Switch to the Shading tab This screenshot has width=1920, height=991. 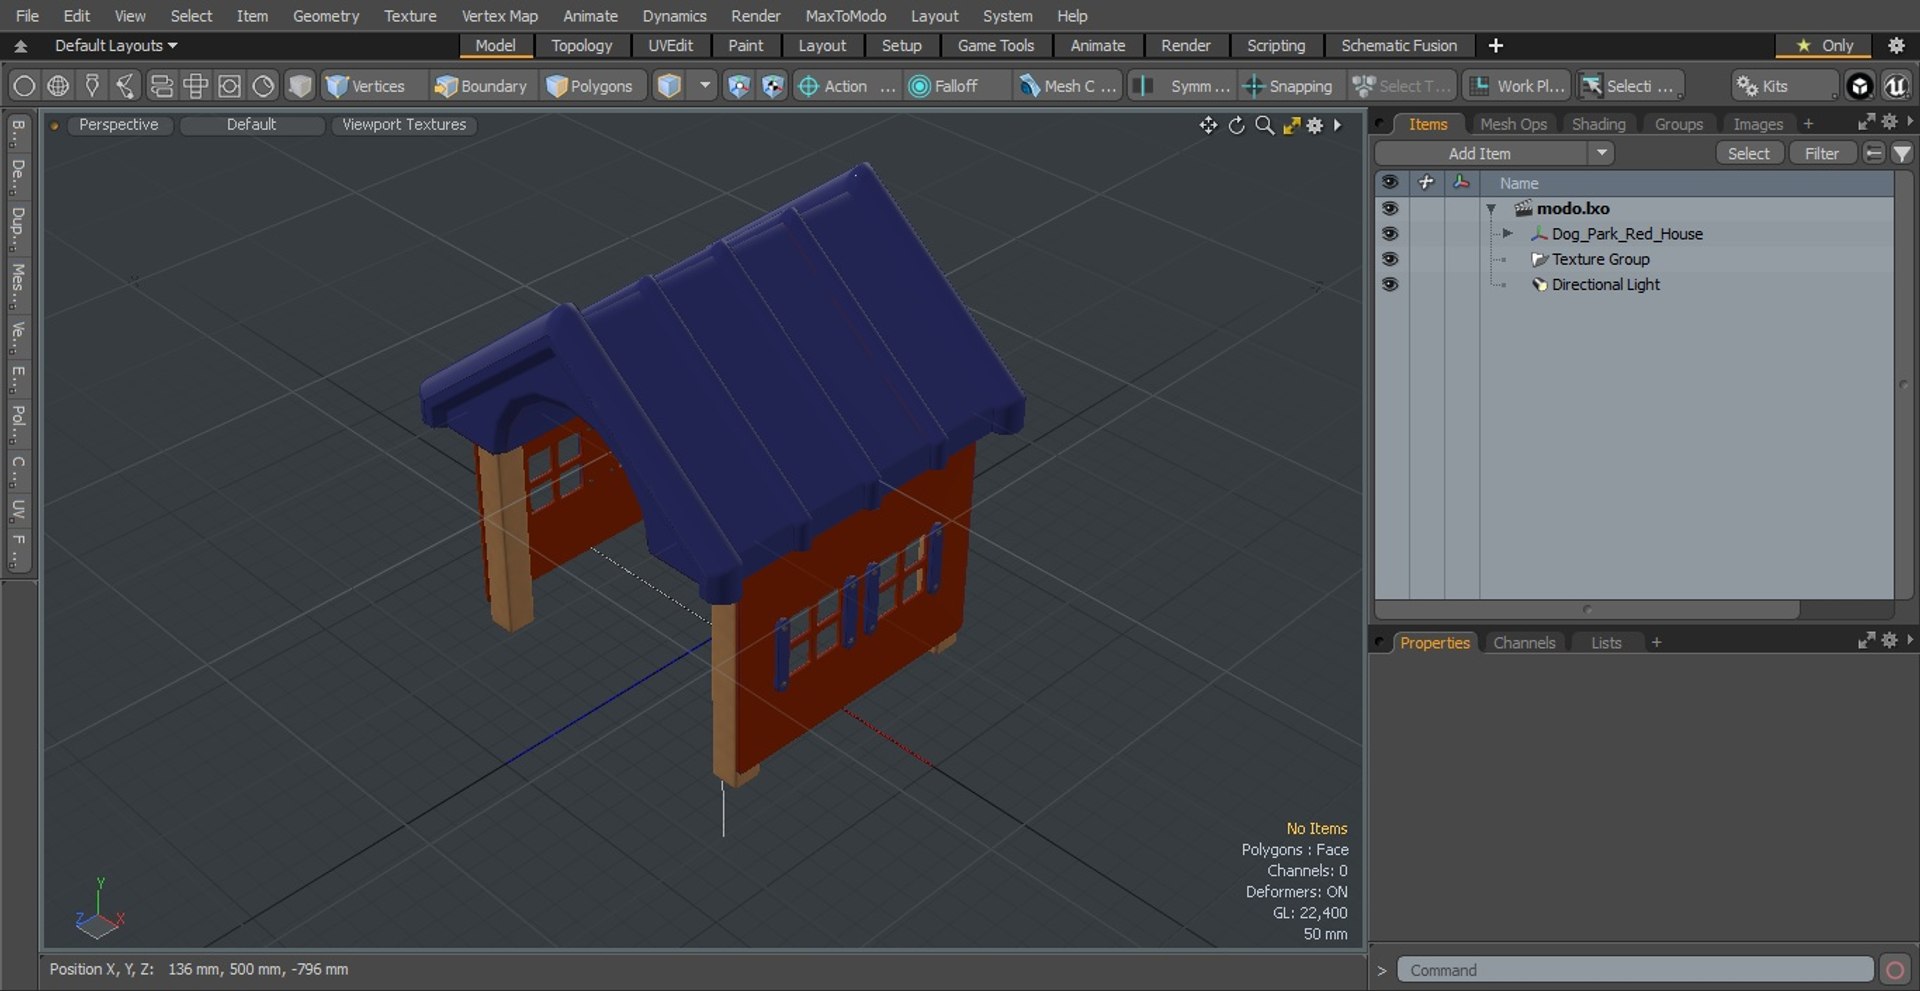point(1598,124)
